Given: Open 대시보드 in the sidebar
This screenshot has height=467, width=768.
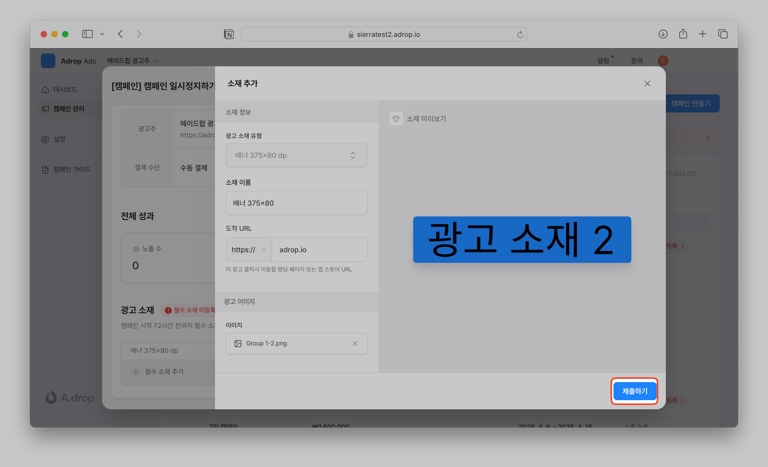Looking at the screenshot, I should tap(65, 90).
